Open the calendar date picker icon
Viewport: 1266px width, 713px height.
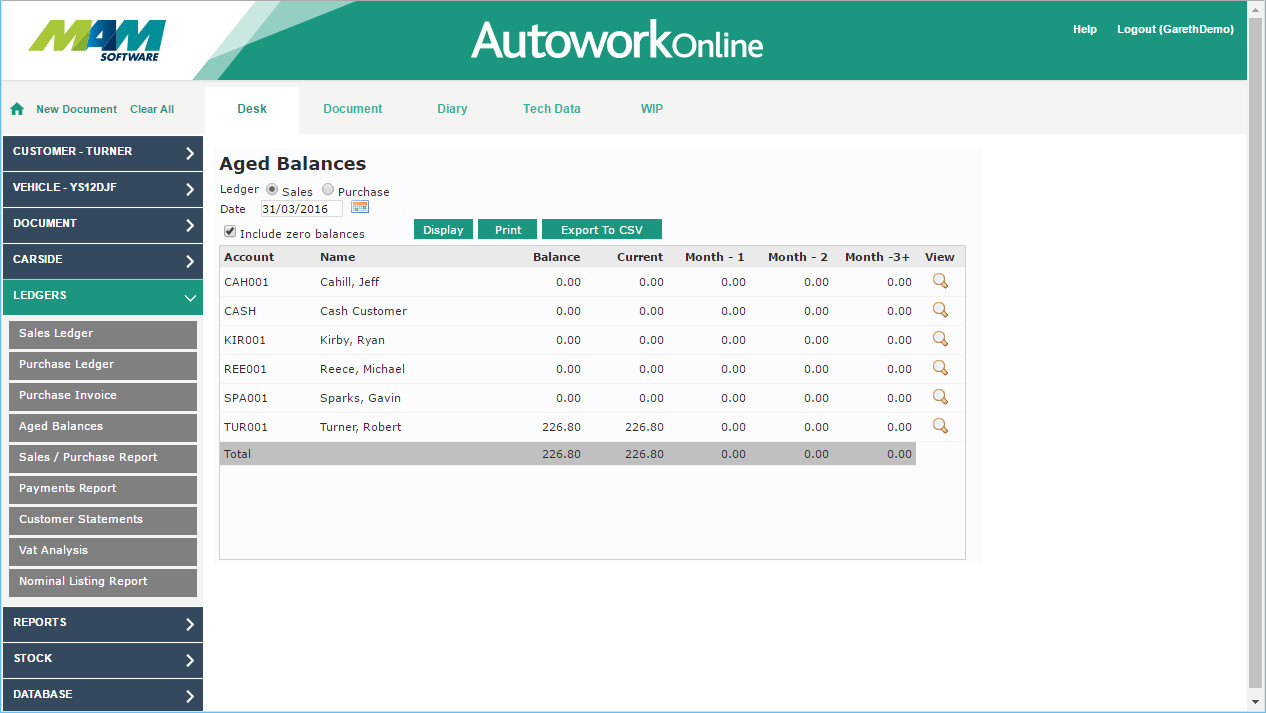[360, 207]
